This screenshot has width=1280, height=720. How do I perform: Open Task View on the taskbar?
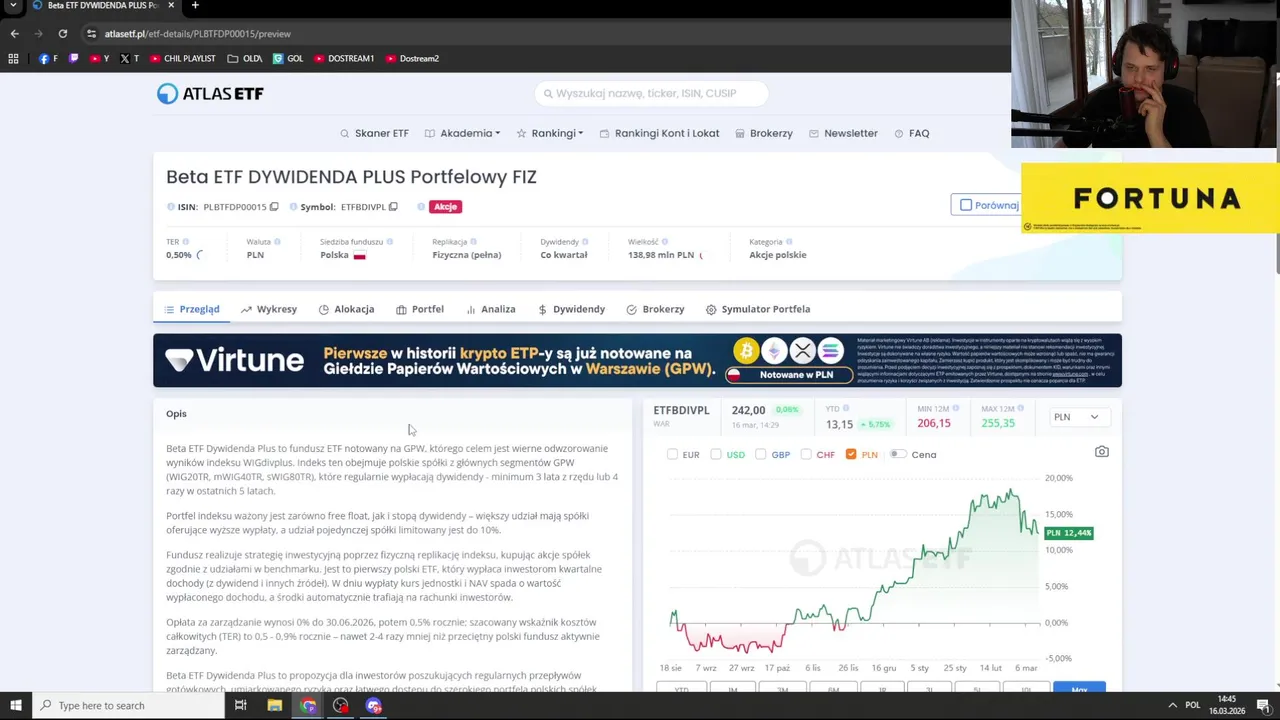(x=240, y=706)
